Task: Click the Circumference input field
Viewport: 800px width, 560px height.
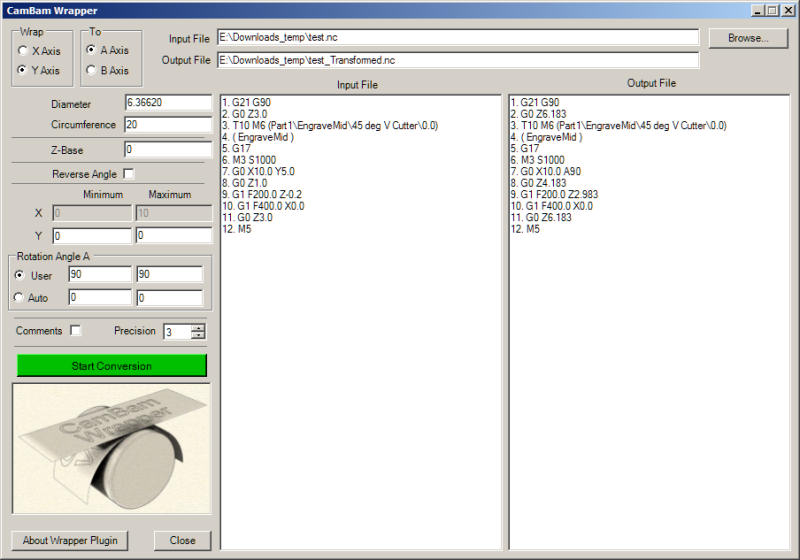Action: pos(168,124)
